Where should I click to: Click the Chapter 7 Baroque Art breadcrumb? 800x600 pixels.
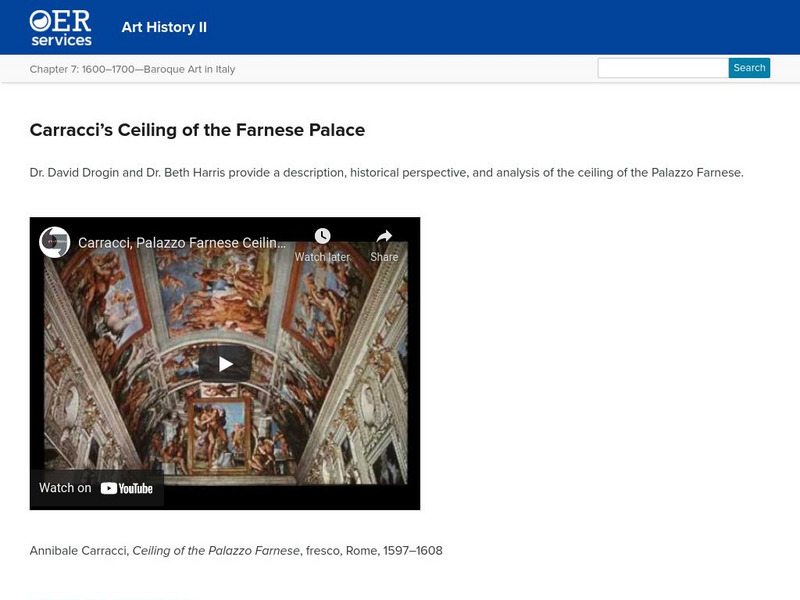coord(133,67)
